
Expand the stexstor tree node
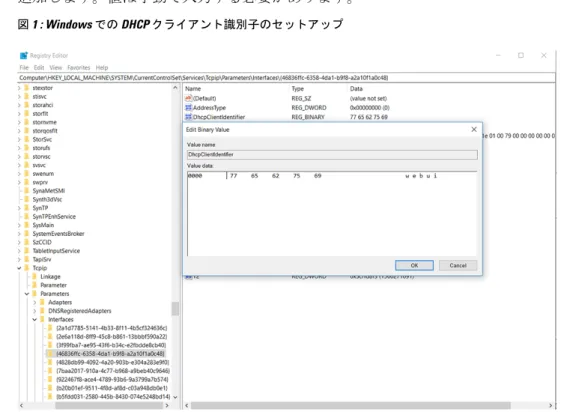20,88
